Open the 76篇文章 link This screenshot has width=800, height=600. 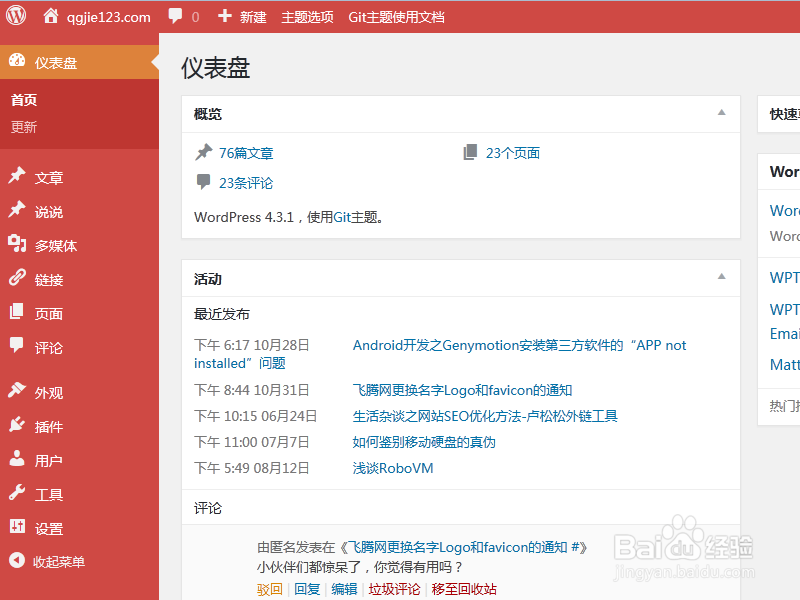(x=246, y=153)
